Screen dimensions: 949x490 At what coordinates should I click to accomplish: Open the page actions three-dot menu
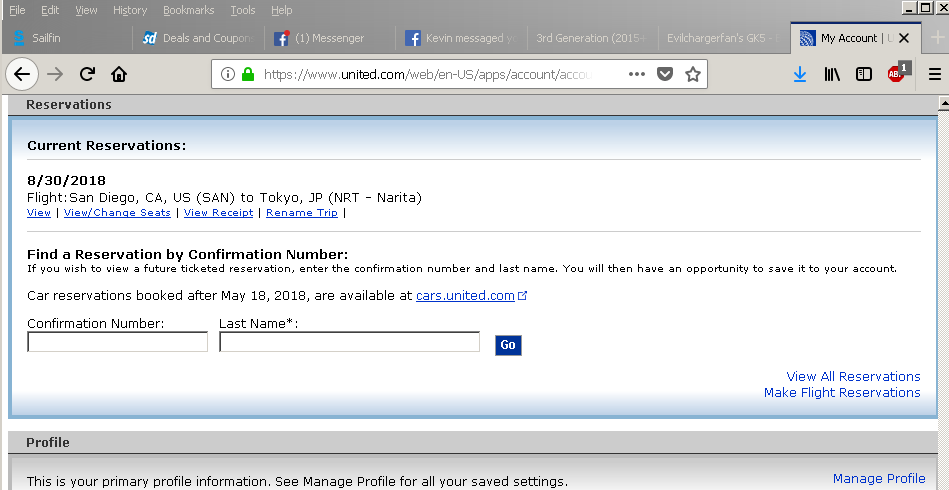click(x=637, y=74)
